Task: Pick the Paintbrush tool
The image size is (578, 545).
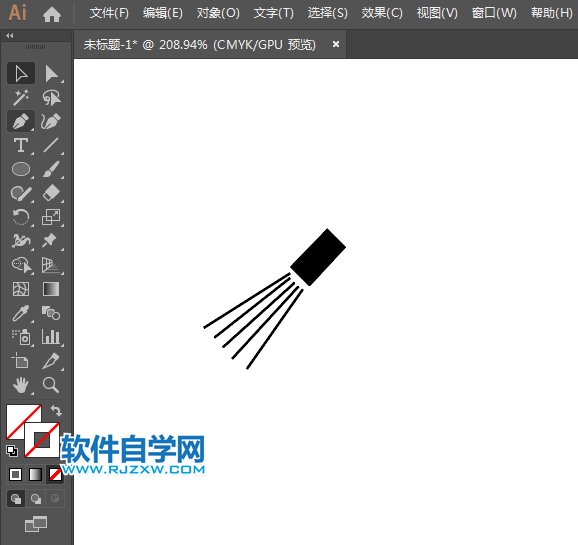Action: 51,169
